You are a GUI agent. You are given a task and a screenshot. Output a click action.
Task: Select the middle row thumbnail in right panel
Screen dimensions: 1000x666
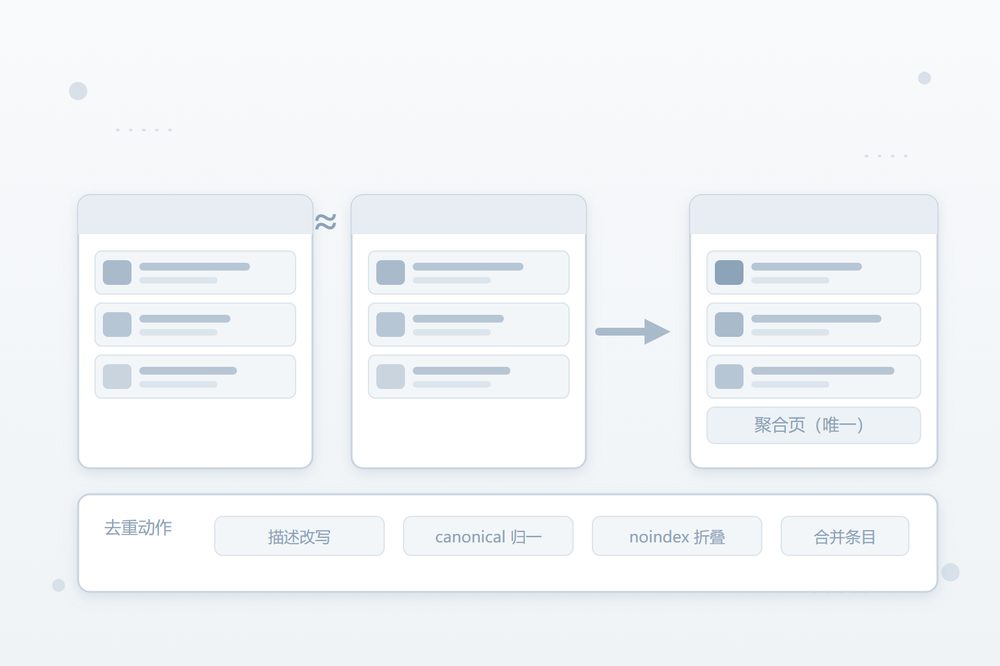[729, 325]
